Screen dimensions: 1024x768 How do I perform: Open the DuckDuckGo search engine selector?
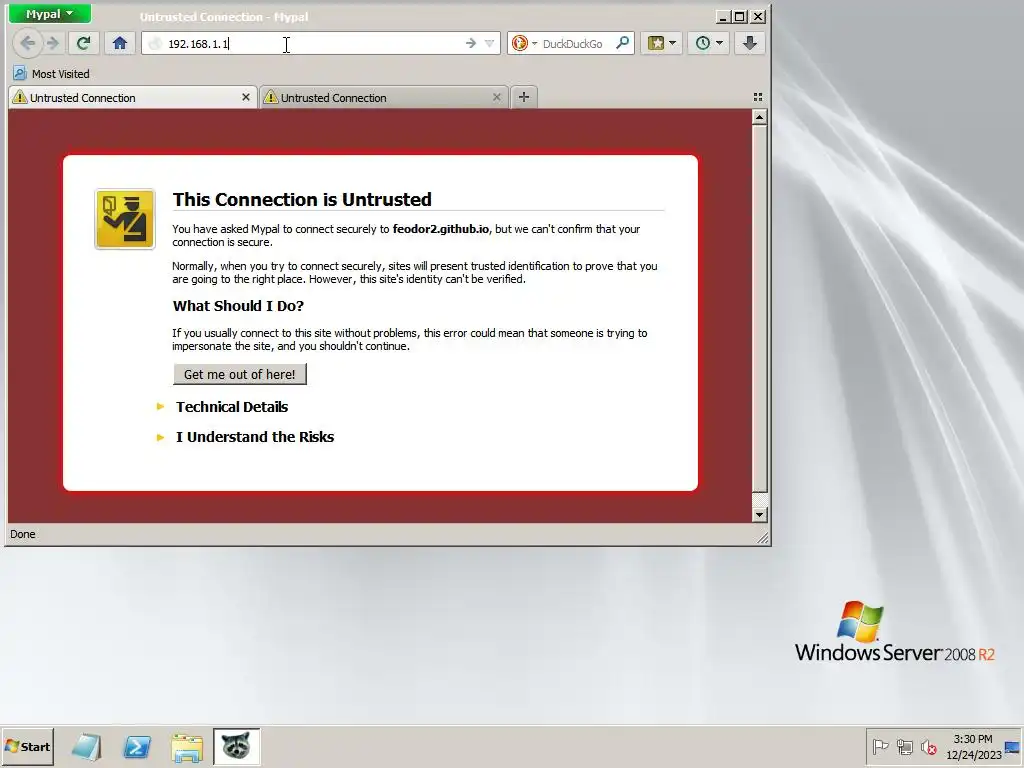tap(525, 44)
